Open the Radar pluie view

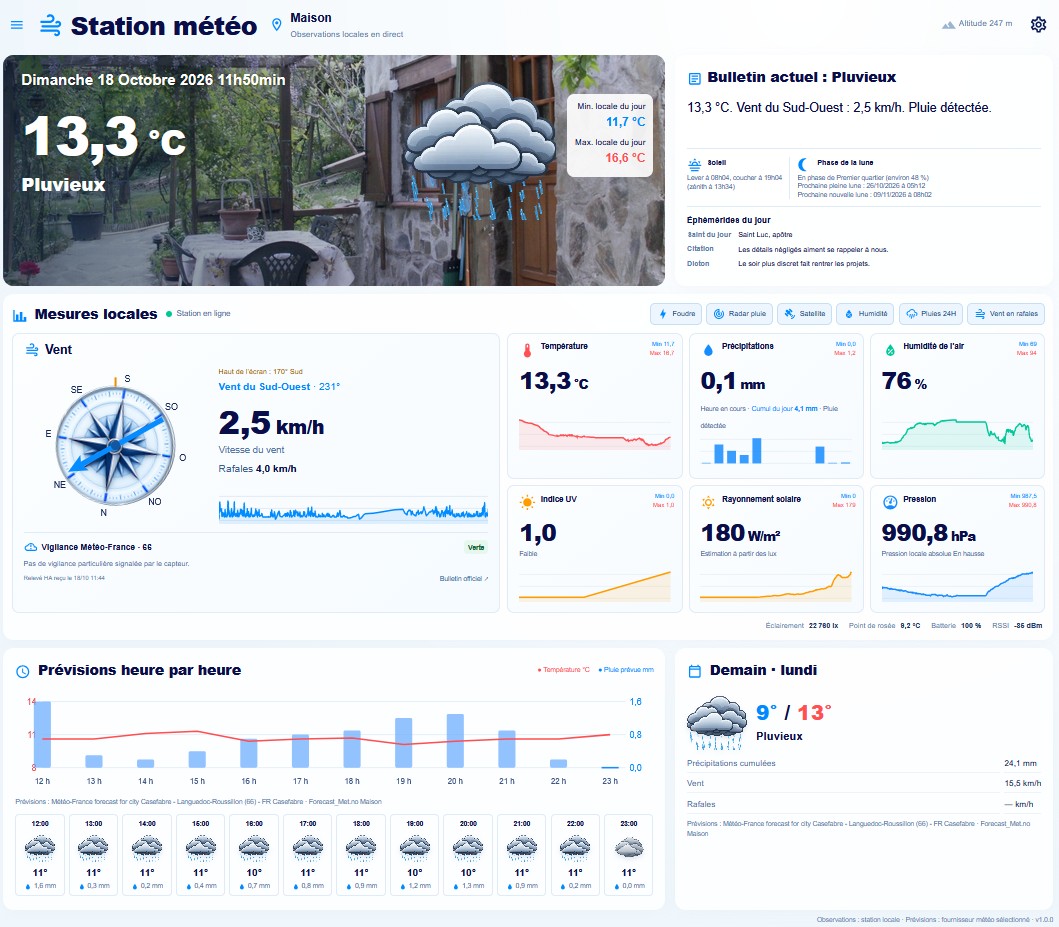pos(741,314)
